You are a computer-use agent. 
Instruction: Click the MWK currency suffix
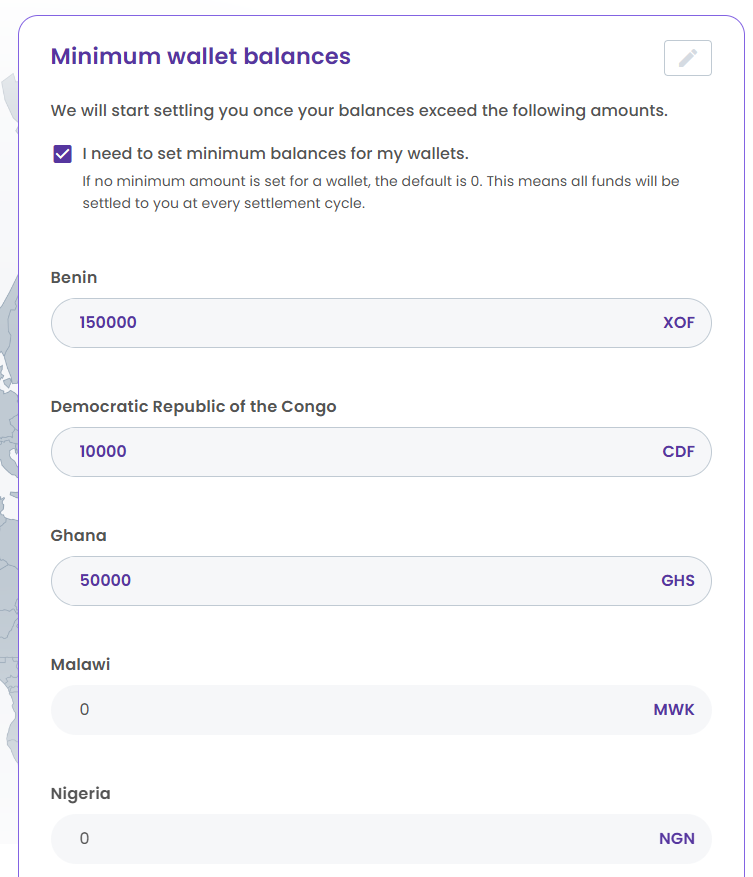click(x=674, y=710)
